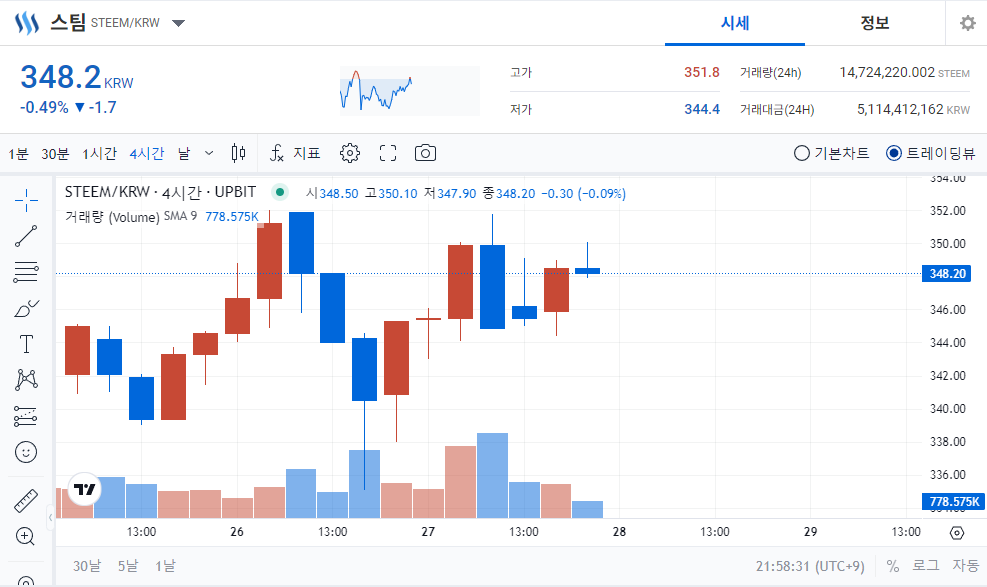Open the timezone 21:58:31 (UTC+9) menu
The width and height of the screenshot is (987, 587).
(x=810, y=566)
